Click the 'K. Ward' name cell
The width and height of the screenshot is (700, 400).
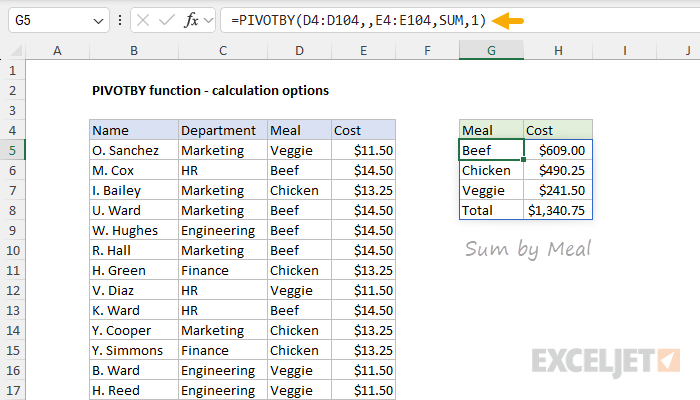coord(134,310)
